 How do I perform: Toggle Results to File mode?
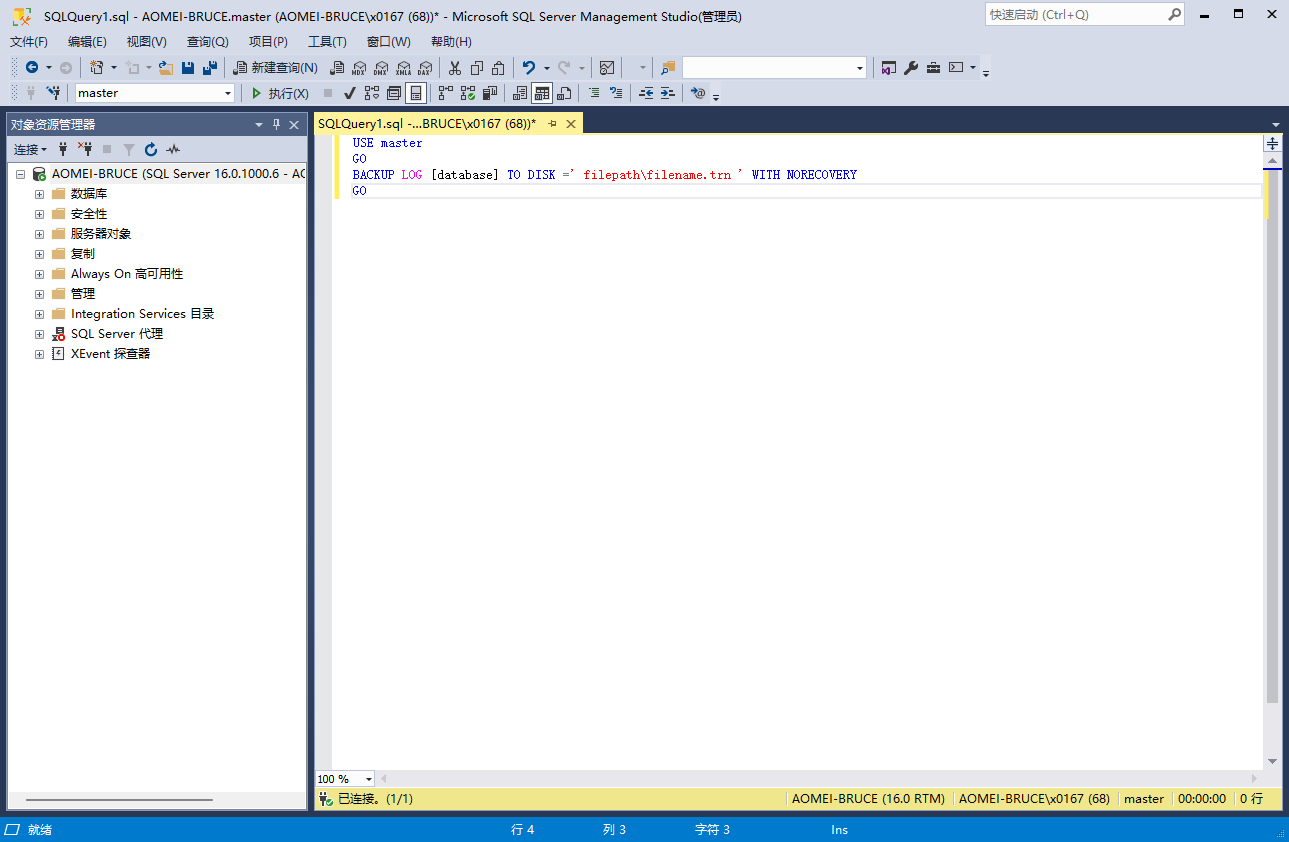[x=564, y=93]
